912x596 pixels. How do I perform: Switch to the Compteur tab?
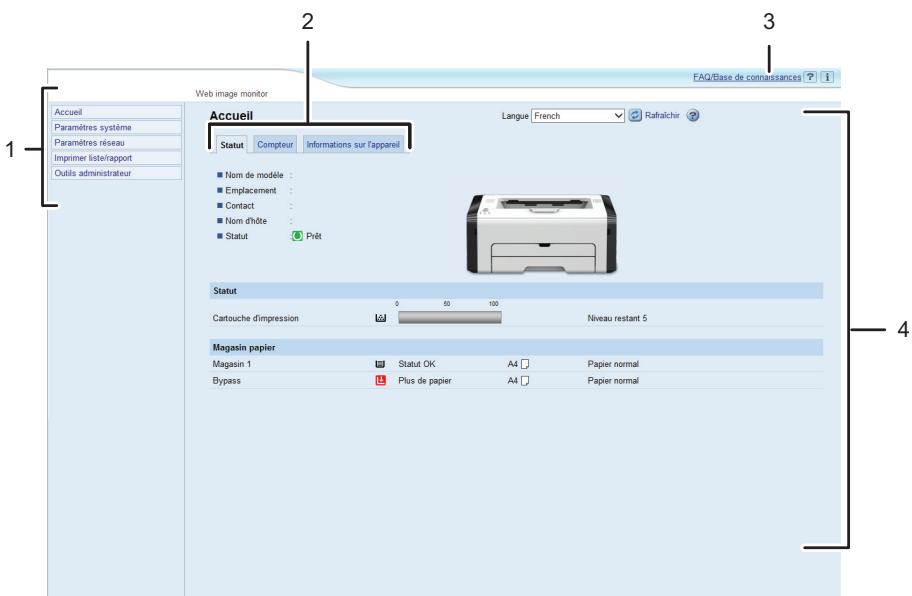275,144
